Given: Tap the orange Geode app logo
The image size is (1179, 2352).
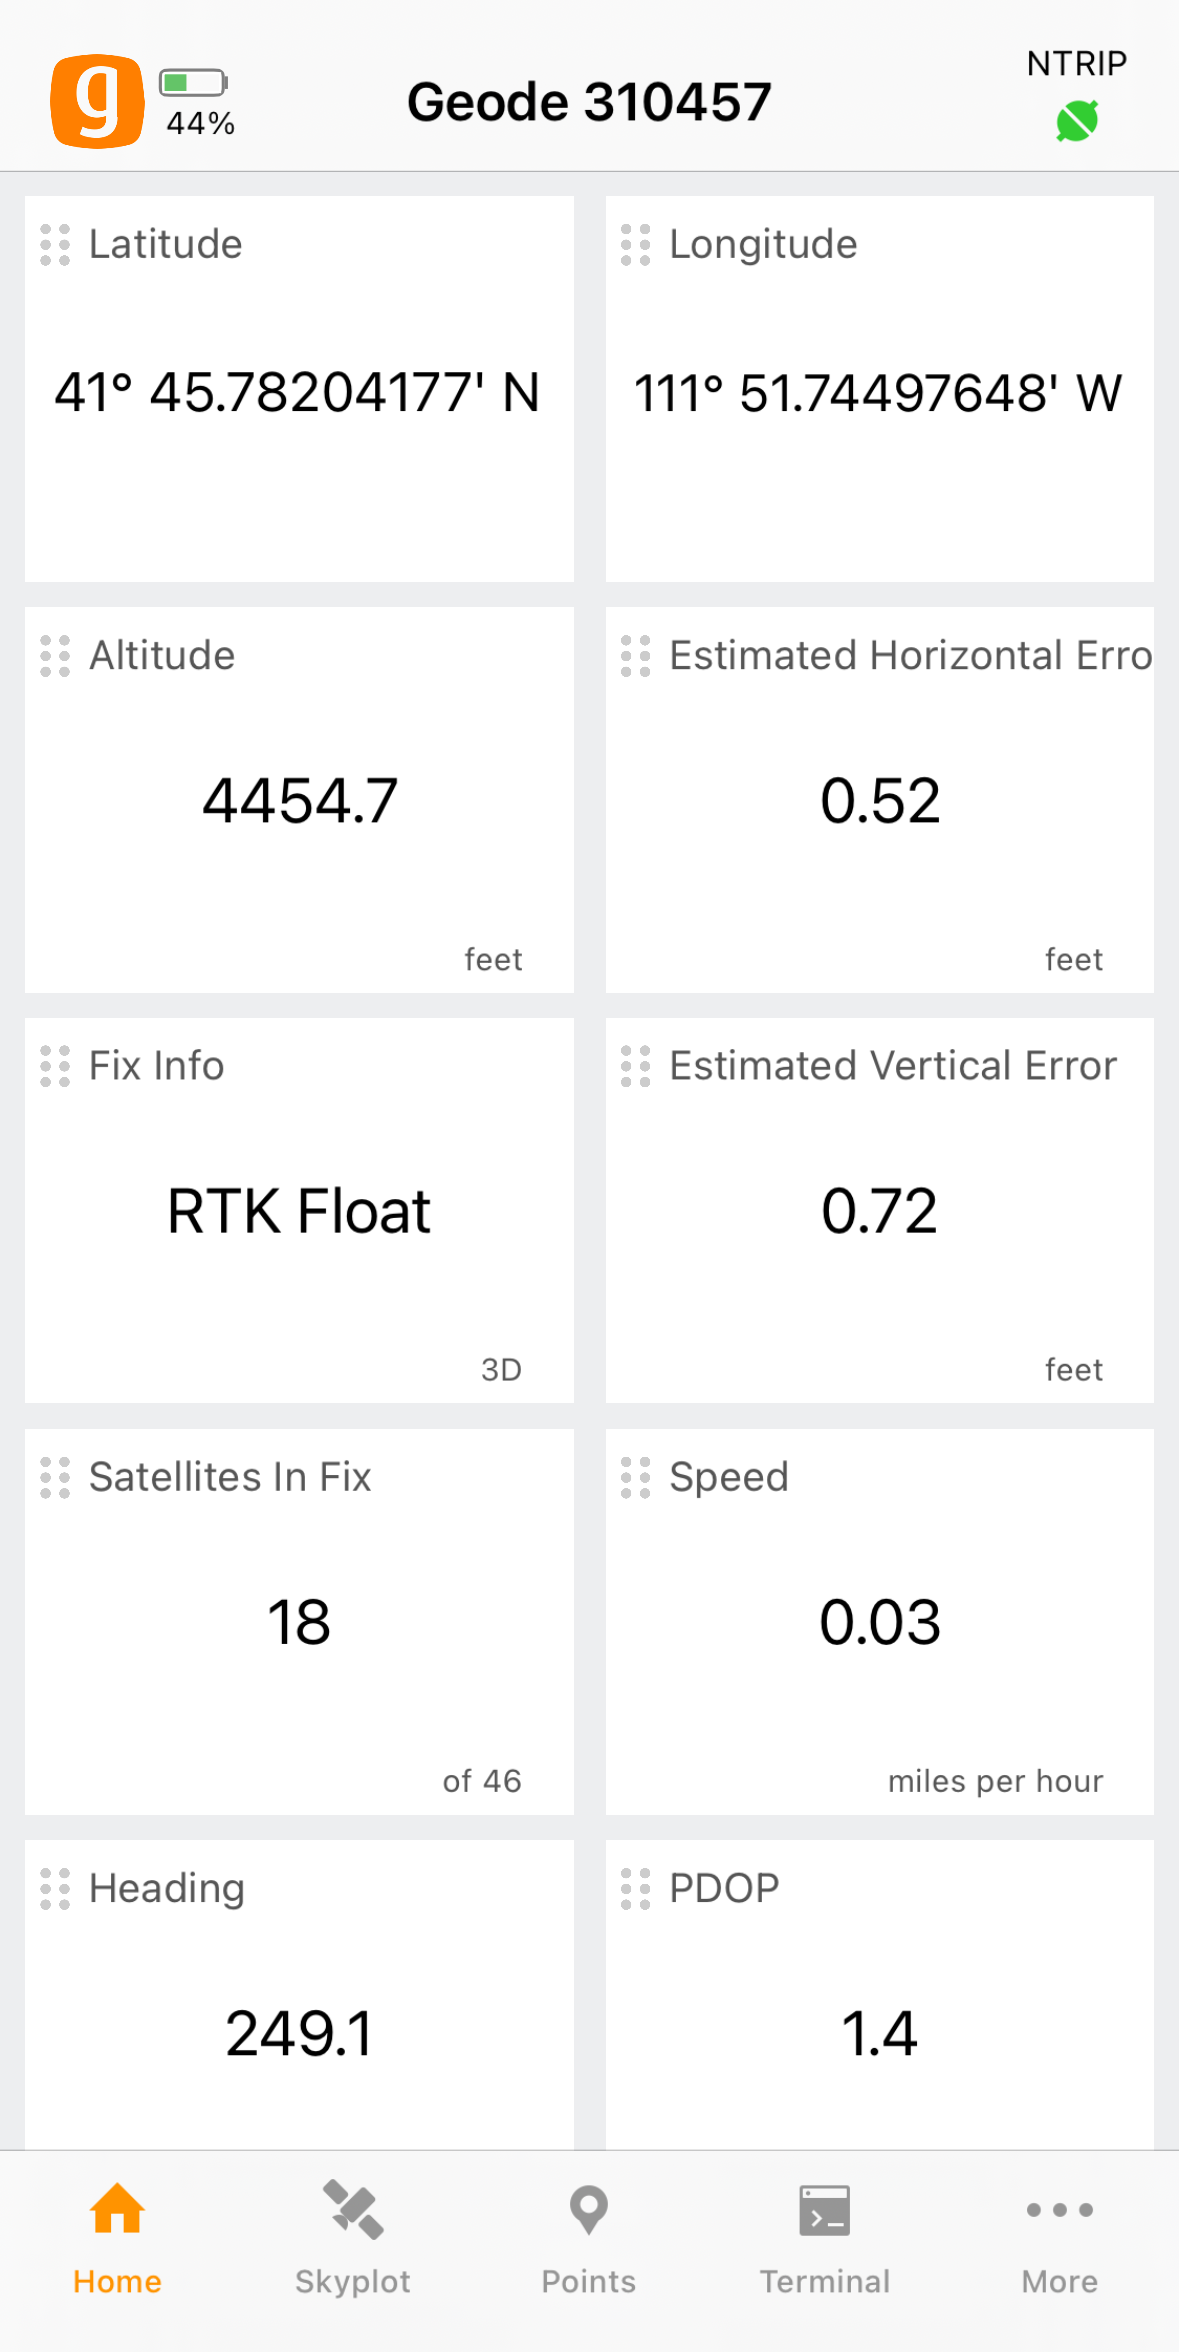Looking at the screenshot, I should coord(97,101).
